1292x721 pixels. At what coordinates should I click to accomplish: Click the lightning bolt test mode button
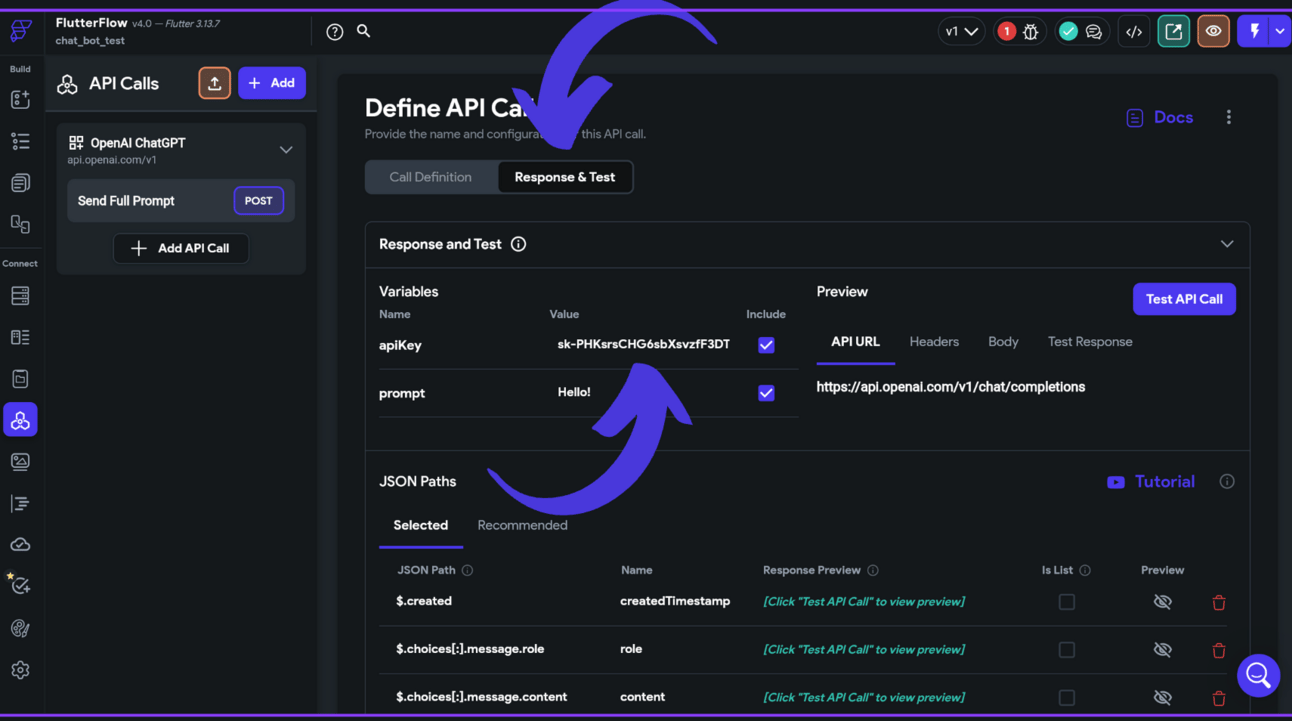tap(1254, 32)
